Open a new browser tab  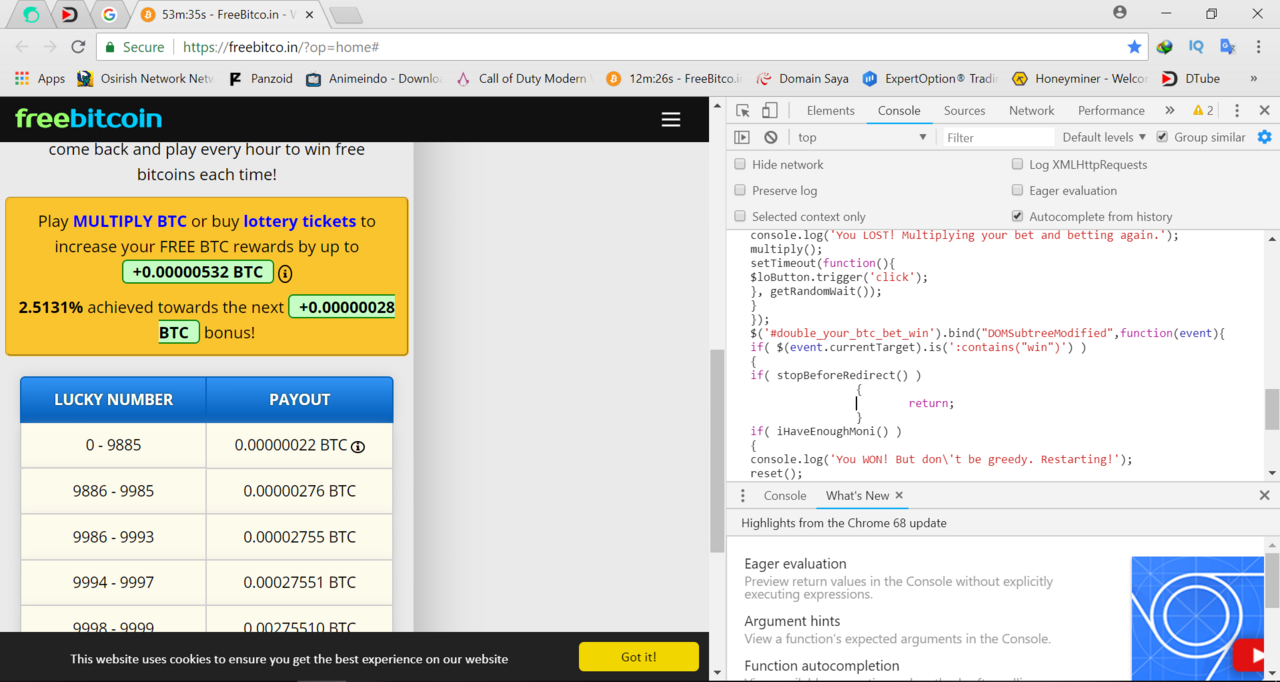[345, 15]
